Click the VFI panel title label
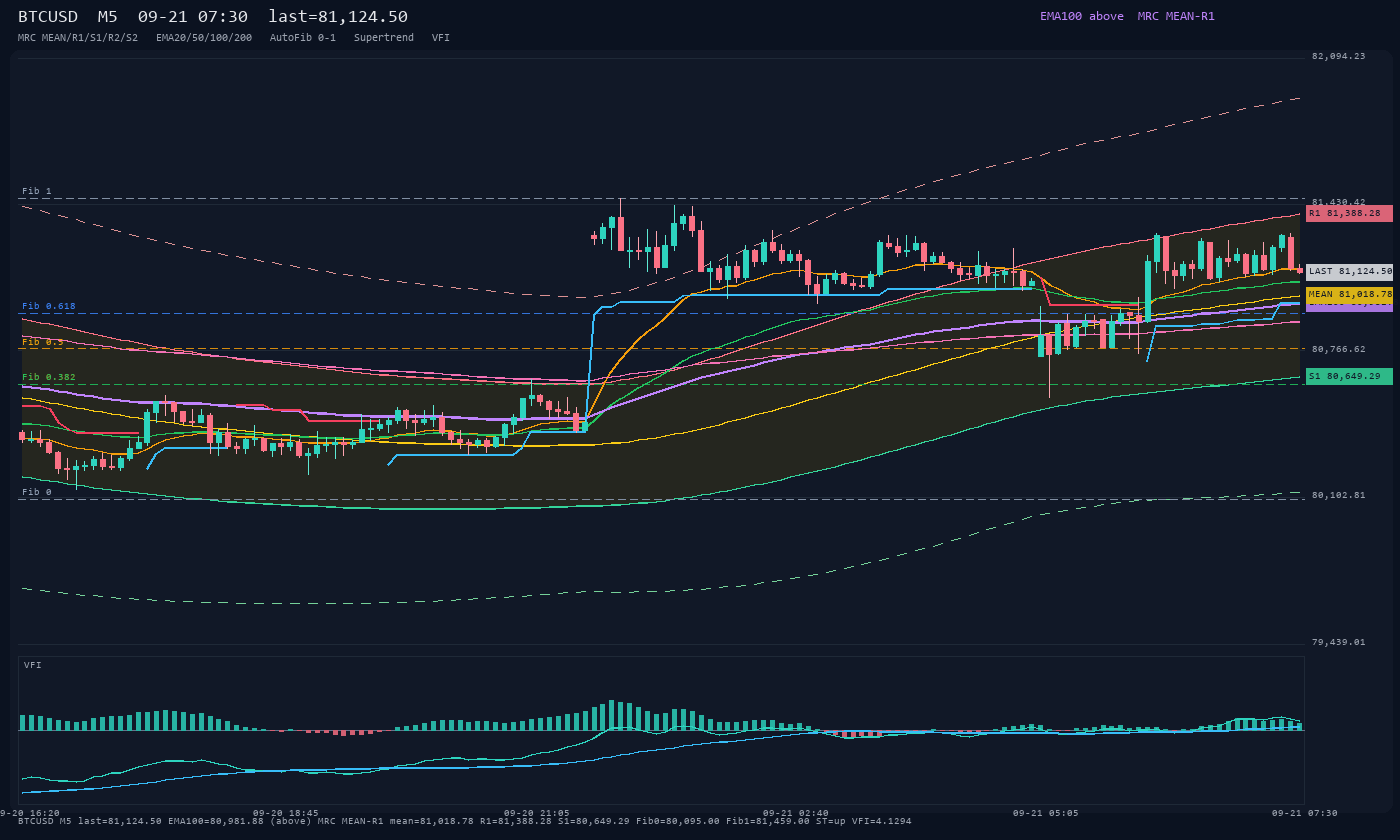This screenshot has width=1400, height=840. (x=33, y=665)
